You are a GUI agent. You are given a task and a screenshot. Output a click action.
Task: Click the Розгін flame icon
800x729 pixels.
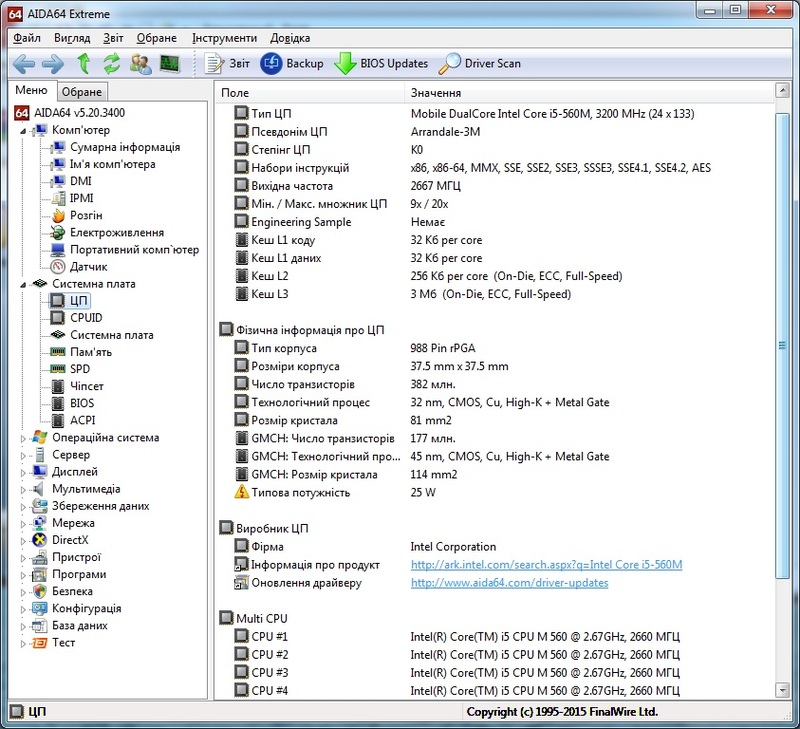pyautogui.click(x=58, y=215)
